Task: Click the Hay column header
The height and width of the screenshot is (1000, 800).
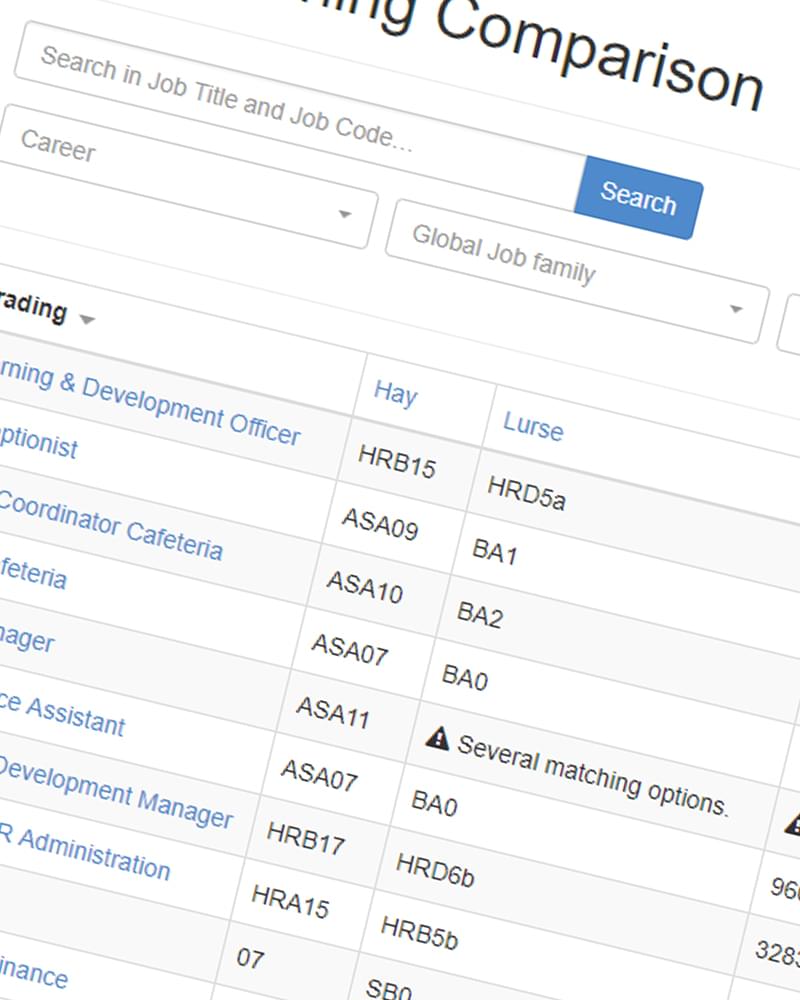Action: click(x=396, y=393)
